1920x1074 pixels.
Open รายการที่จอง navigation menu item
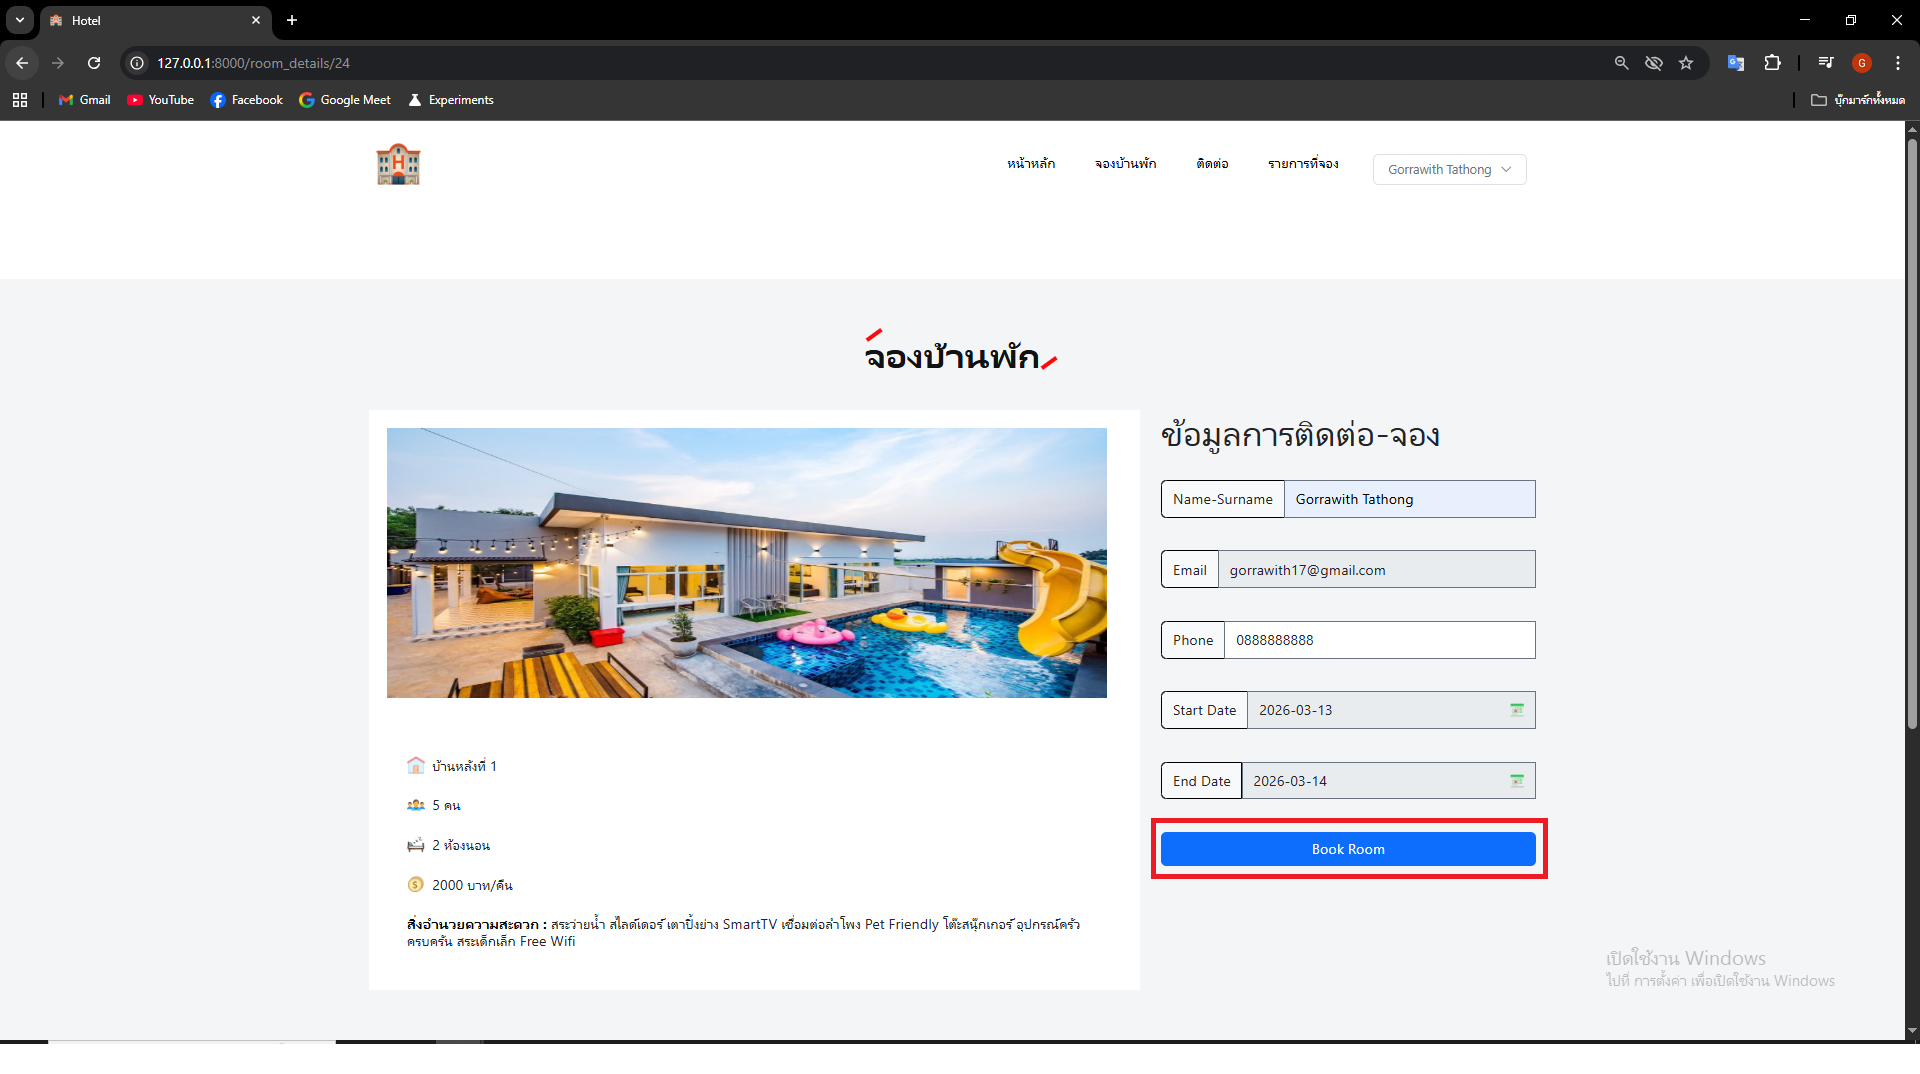pyautogui.click(x=1303, y=164)
